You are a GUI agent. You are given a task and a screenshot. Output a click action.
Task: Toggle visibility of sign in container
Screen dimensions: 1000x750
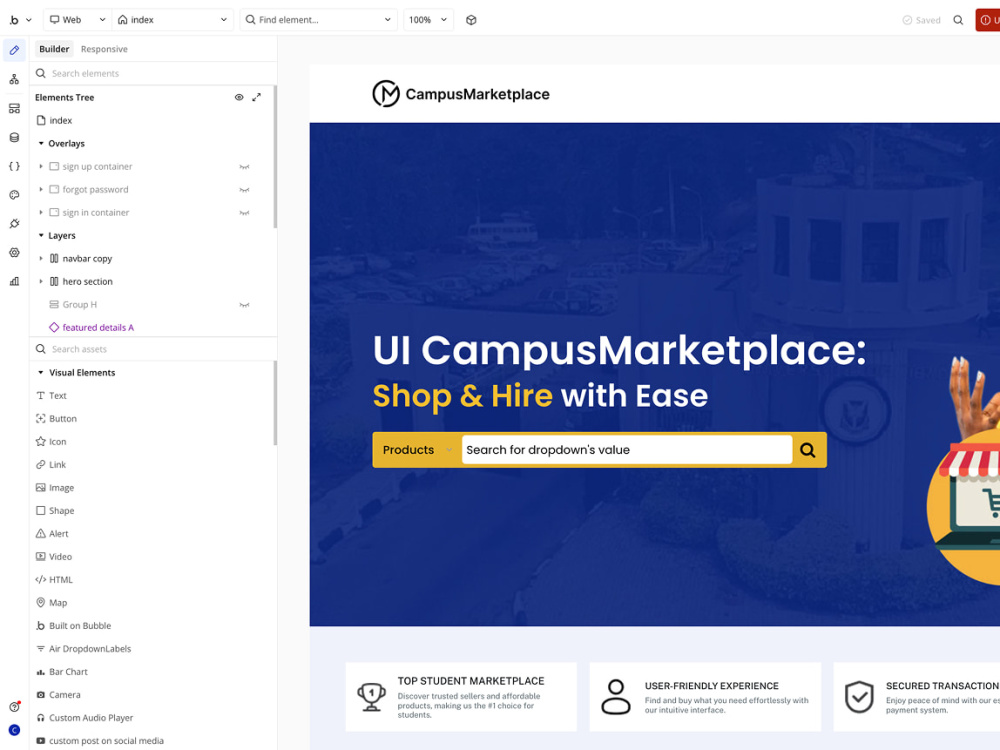click(244, 212)
